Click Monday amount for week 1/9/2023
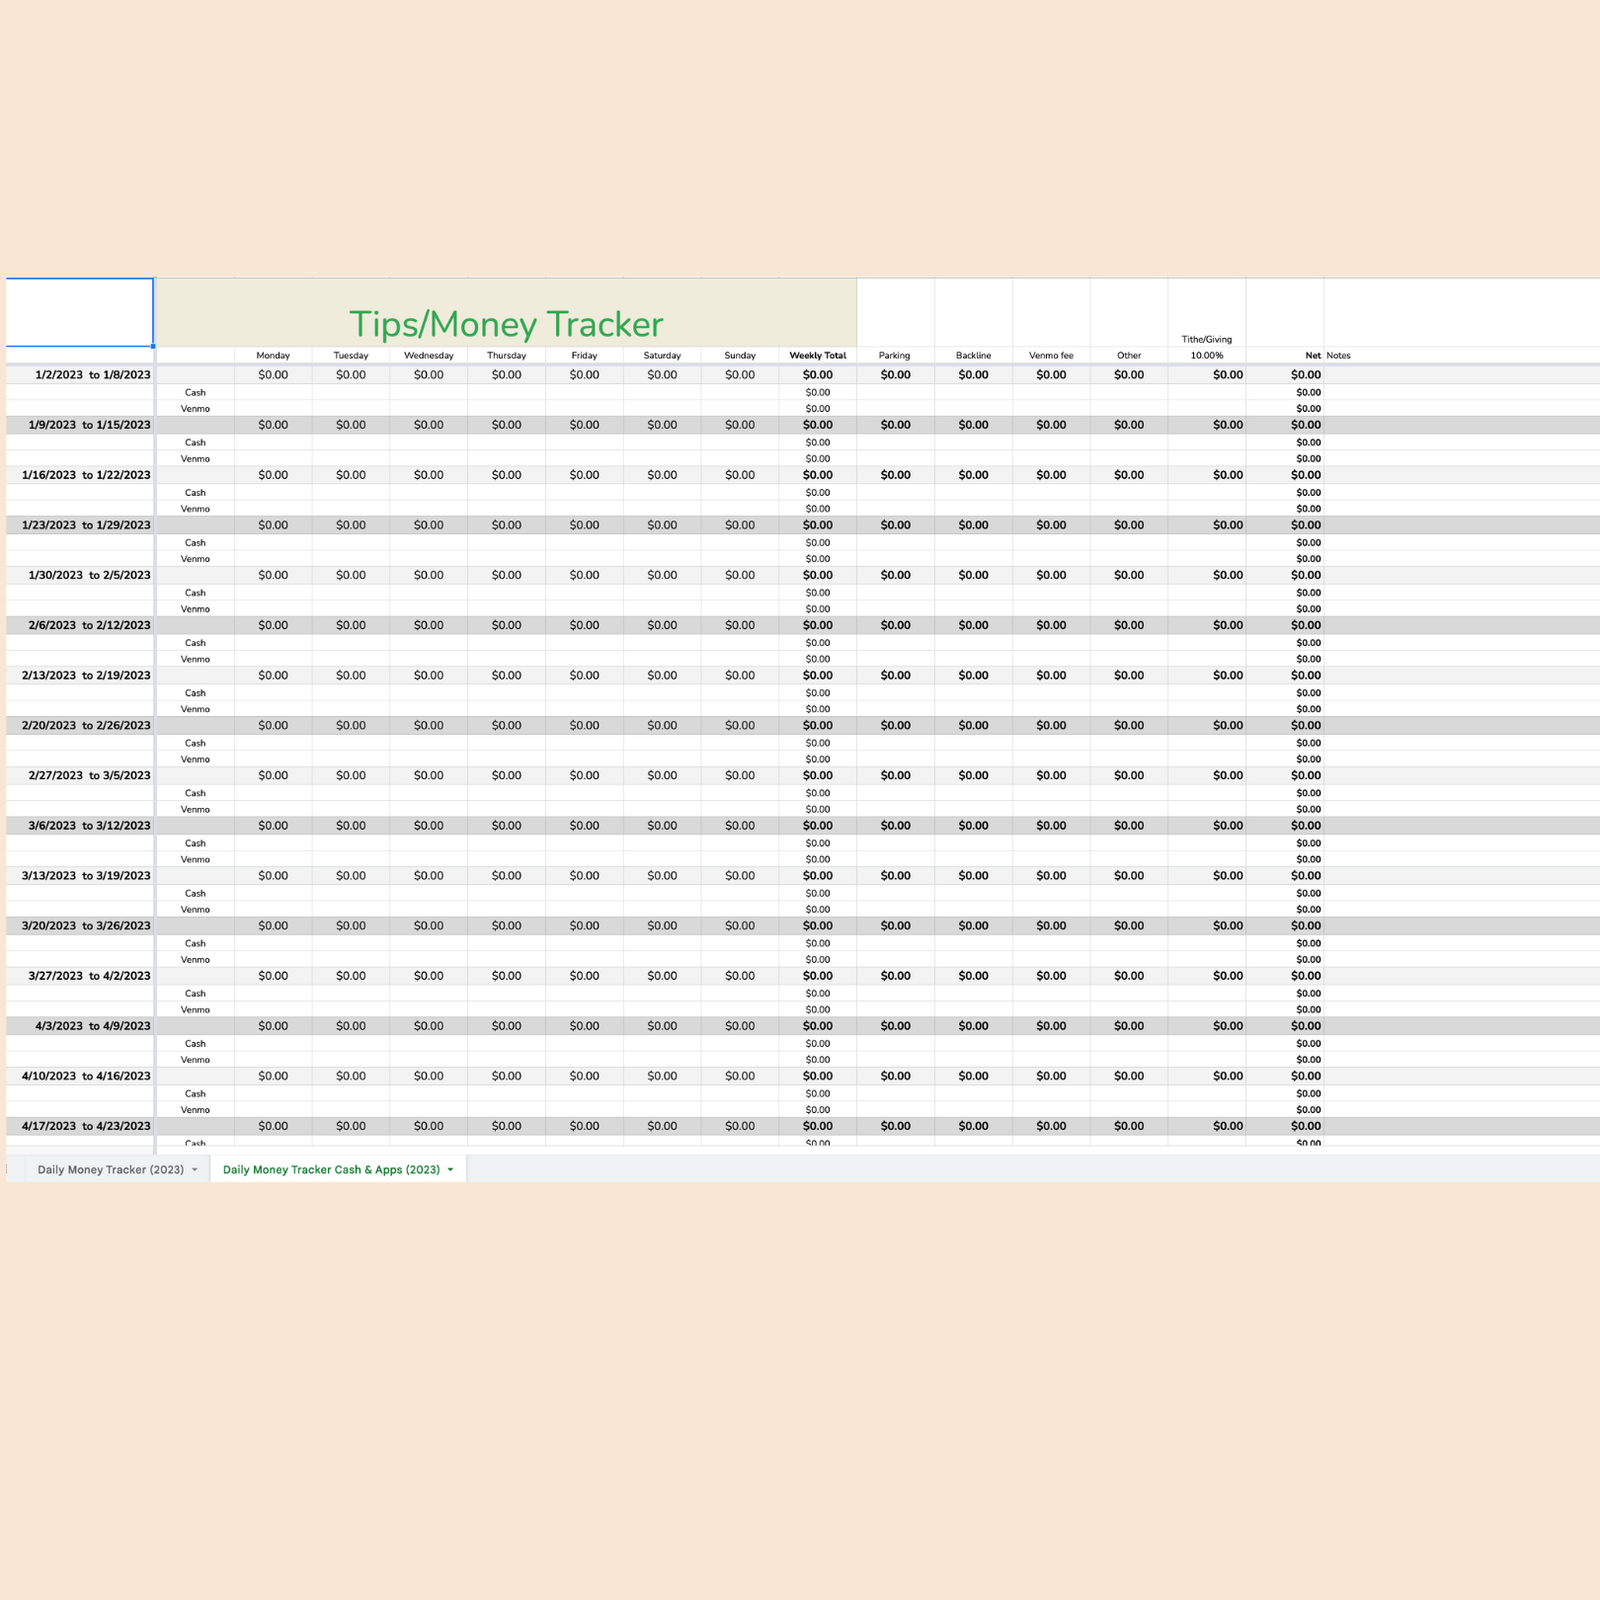The width and height of the screenshot is (1600, 1600). tap(273, 425)
